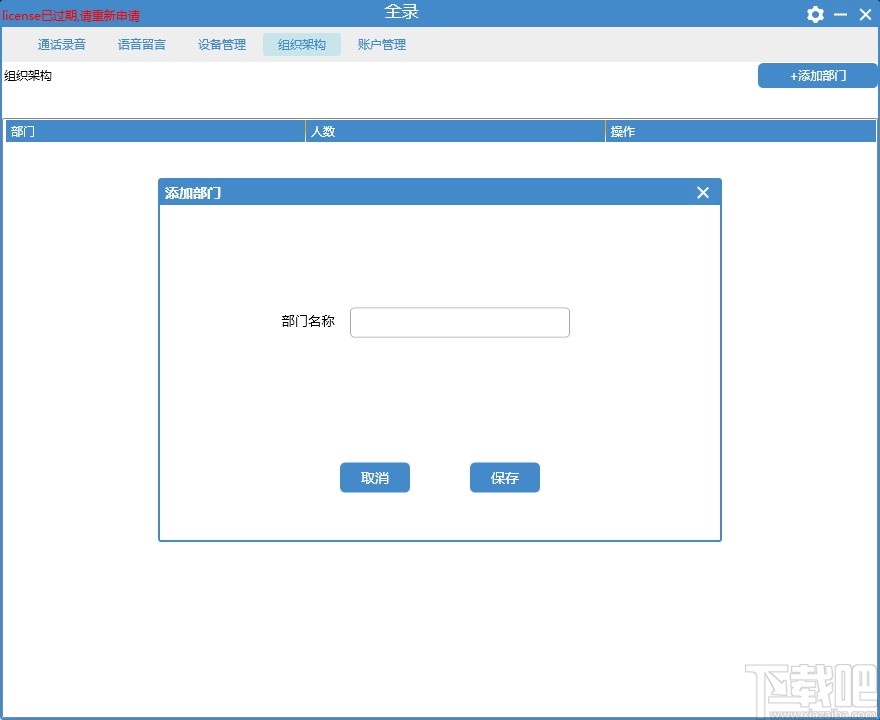Switch to the 语音留言 tab
Image resolution: width=880 pixels, height=720 pixels.
point(141,44)
